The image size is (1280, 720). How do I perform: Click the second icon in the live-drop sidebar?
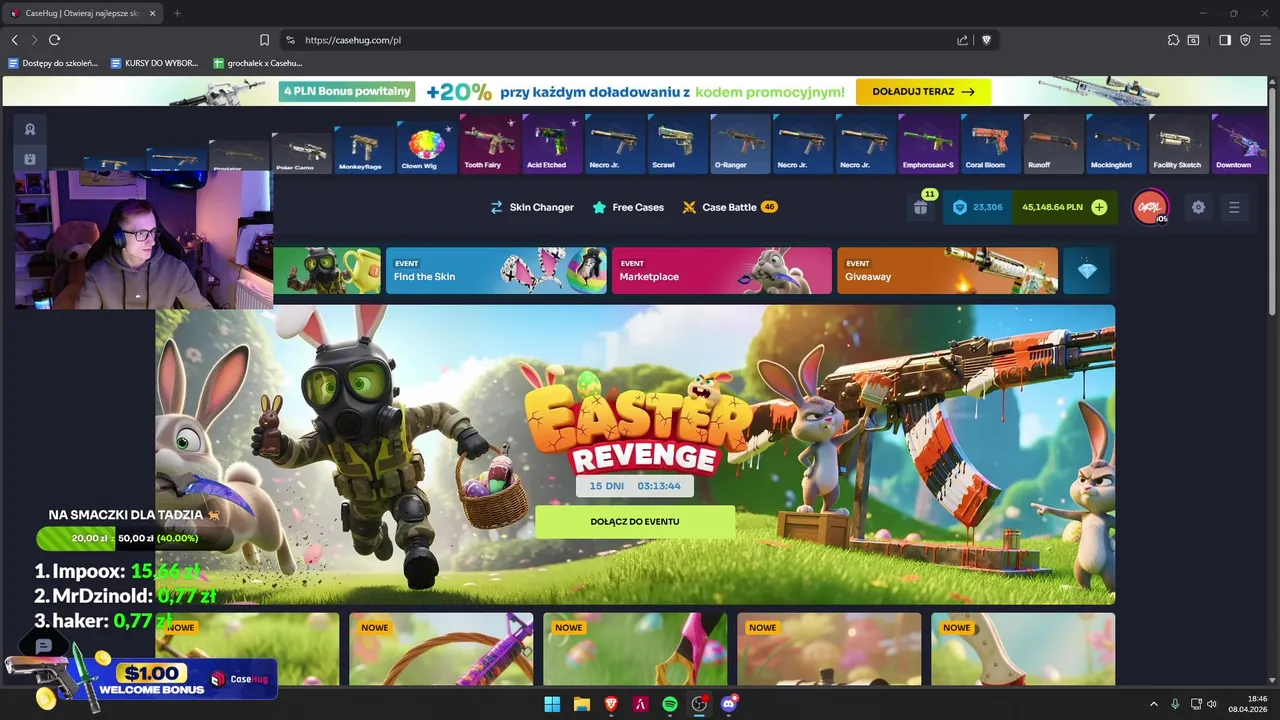(x=30, y=159)
